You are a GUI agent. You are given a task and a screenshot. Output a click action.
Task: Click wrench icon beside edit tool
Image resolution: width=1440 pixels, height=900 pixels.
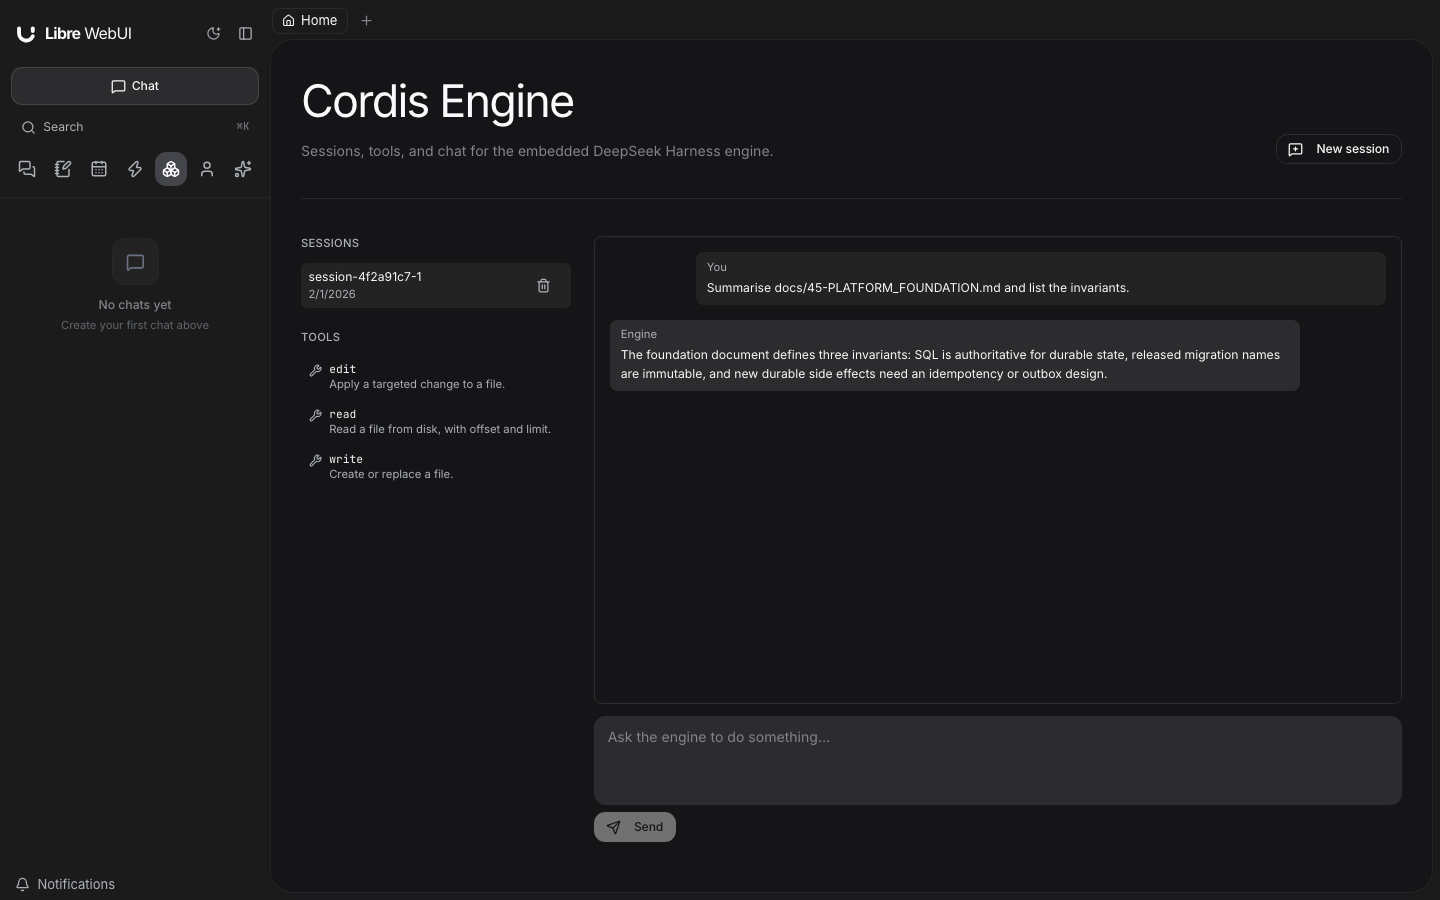[x=315, y=370]
